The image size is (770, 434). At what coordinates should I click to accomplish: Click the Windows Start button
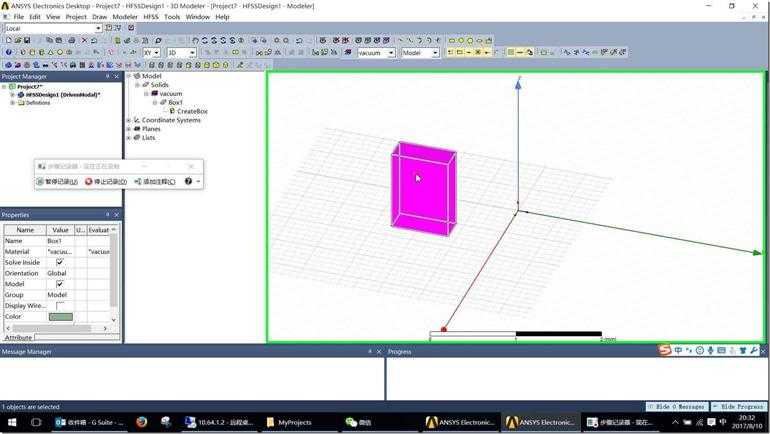click(x=12, y=422)
